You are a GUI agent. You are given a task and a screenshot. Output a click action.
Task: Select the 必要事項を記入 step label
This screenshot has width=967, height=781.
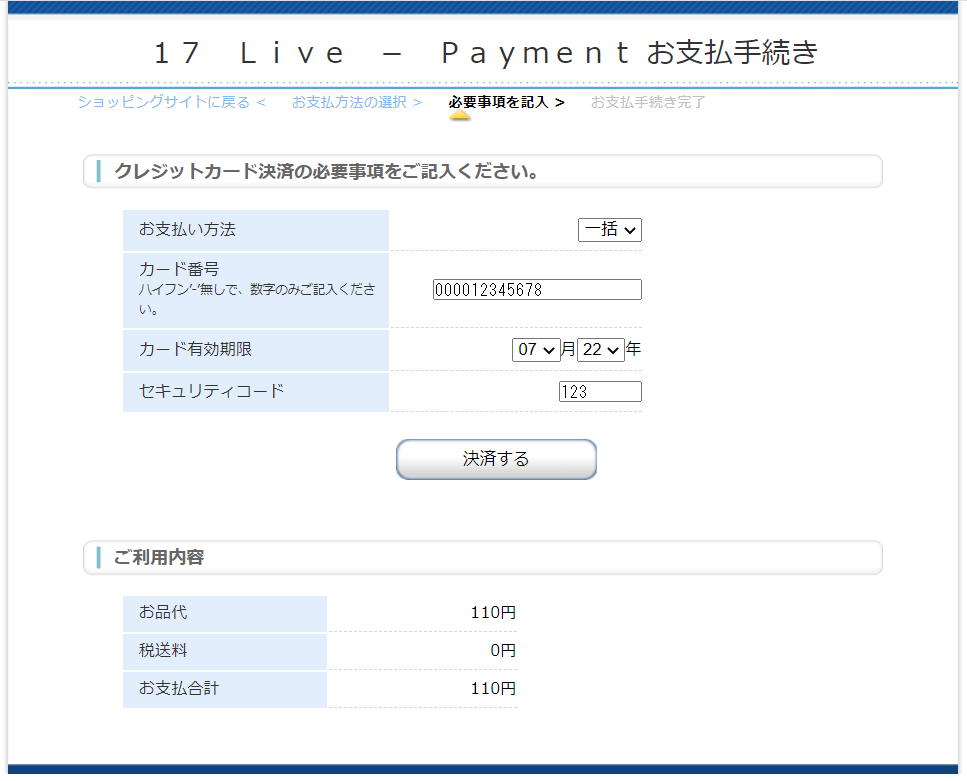[506, 102]
